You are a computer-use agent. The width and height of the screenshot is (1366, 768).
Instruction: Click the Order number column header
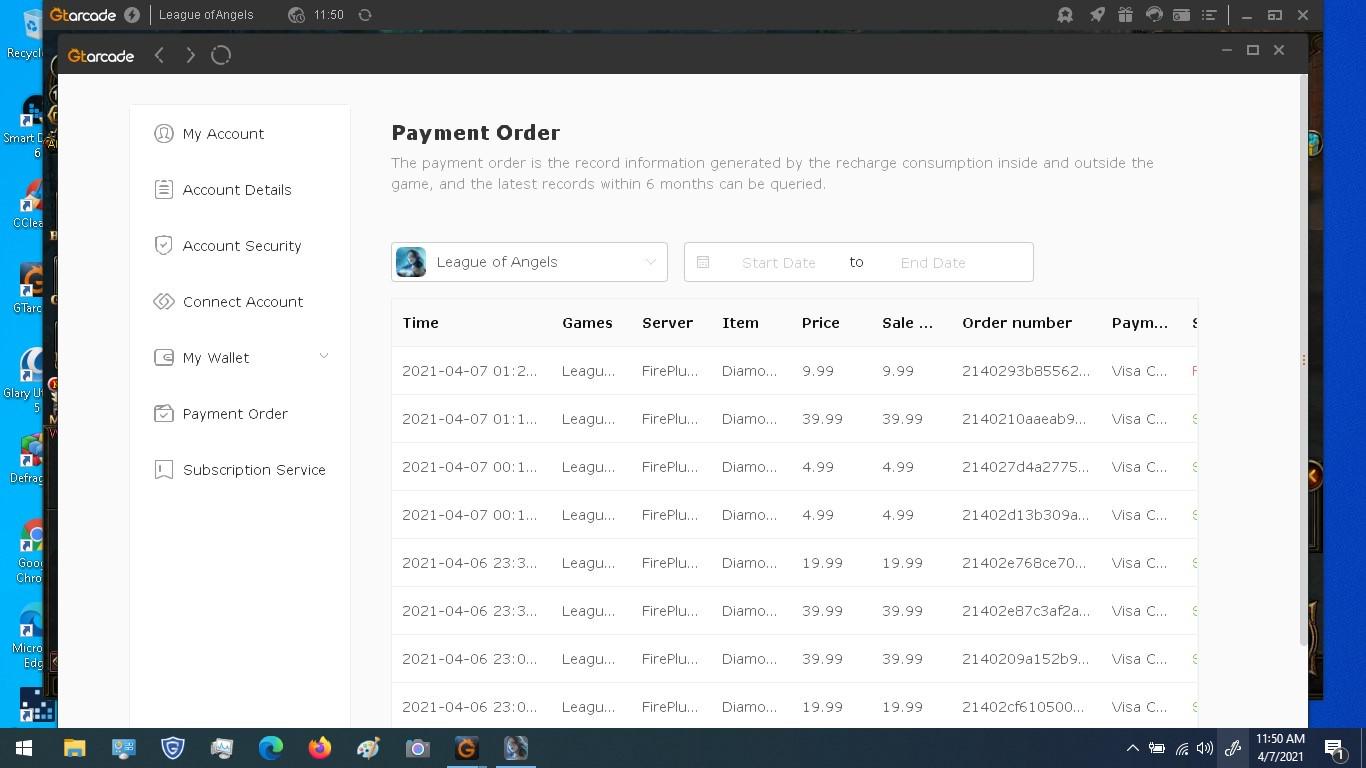[x=1017, y=323]
